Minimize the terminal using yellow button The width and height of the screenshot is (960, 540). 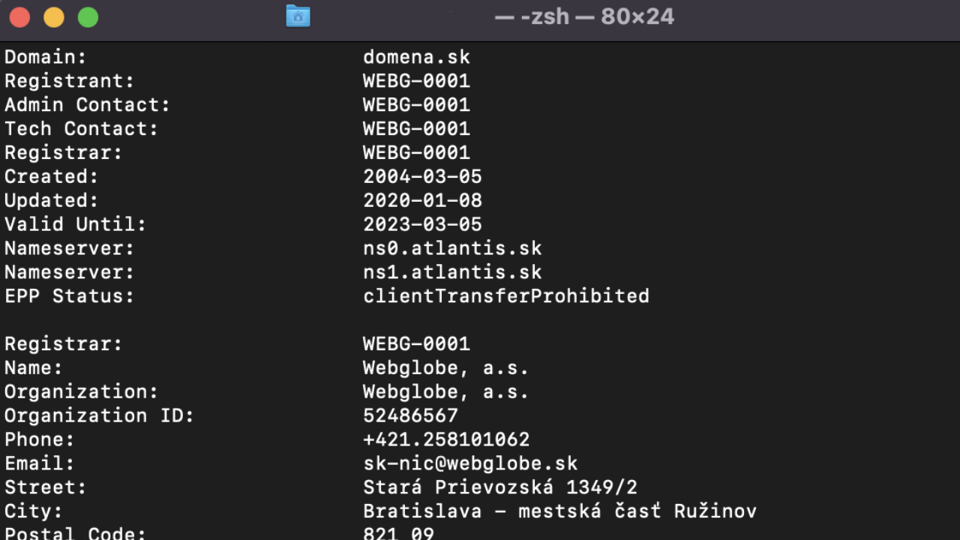[54, 17]
